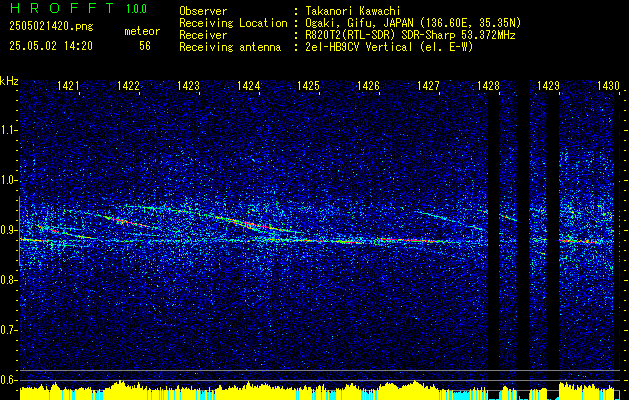The height and width of the screenshot is (400, 629).
Task: Click the 1425 time marker
Action: coord(308,86)
